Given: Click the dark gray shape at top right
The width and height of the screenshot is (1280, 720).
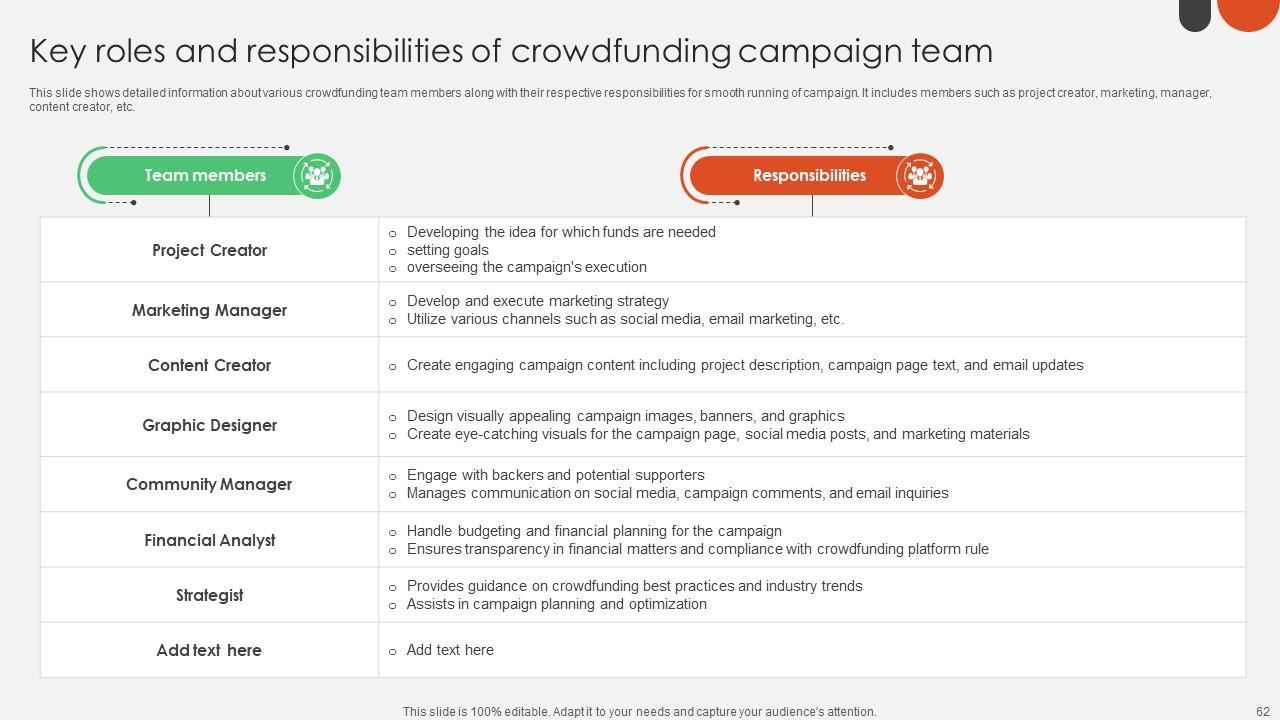Looking at the screenshot, I should click(x=1194, y=13).
